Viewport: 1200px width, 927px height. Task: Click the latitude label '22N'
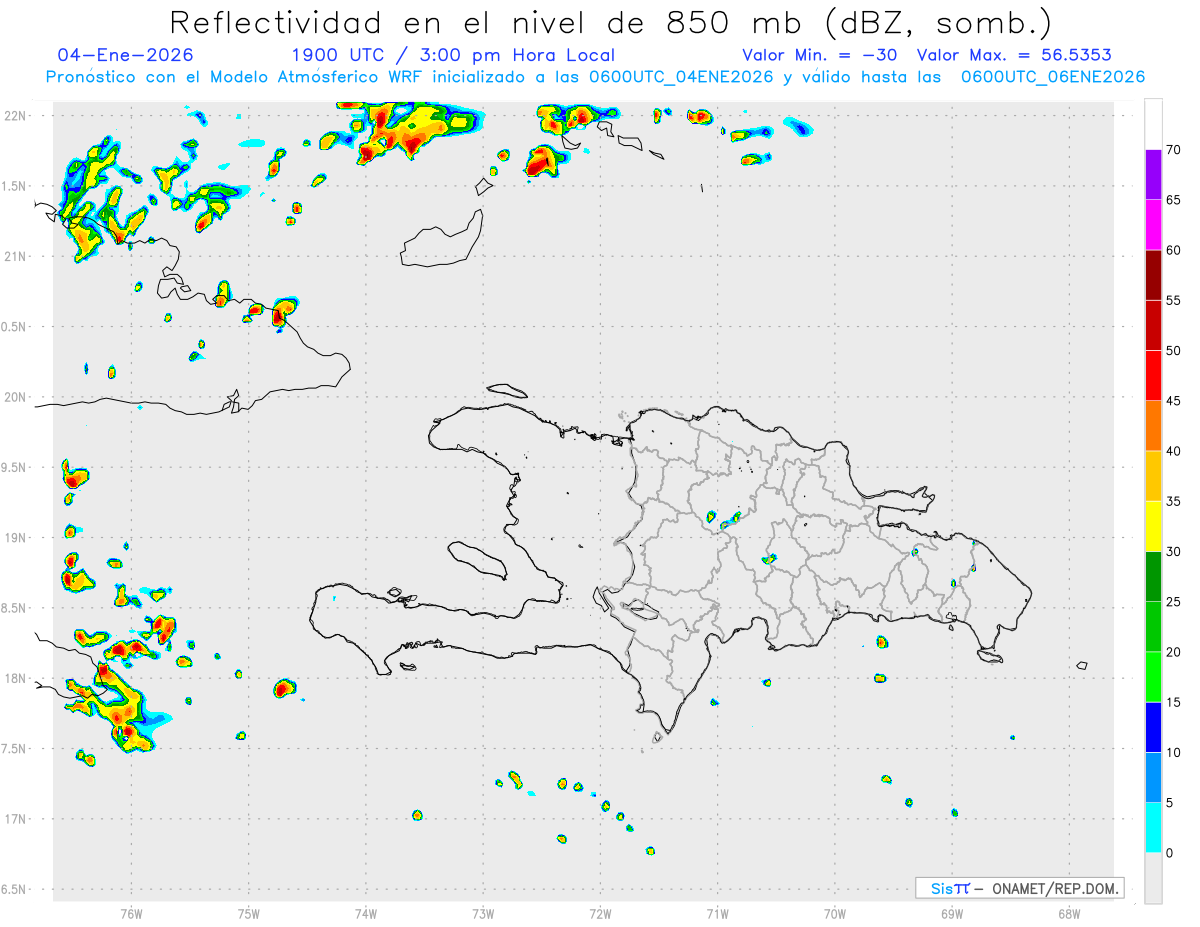pos(17,116)
